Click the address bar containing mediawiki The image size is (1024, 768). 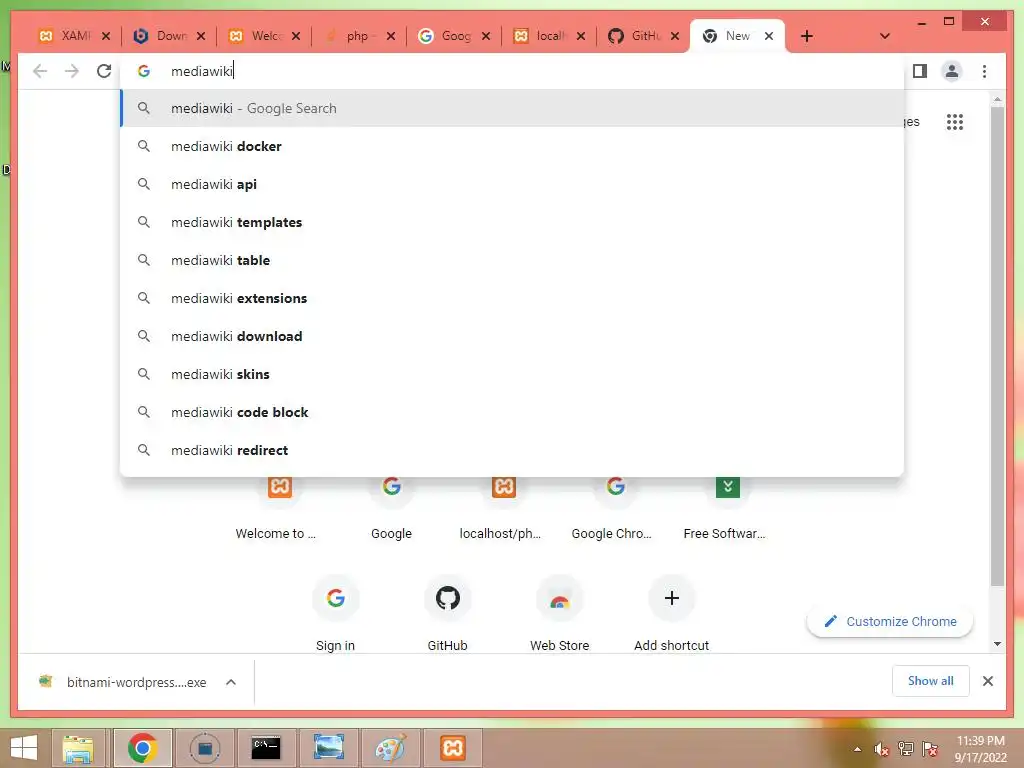(513, 71)
